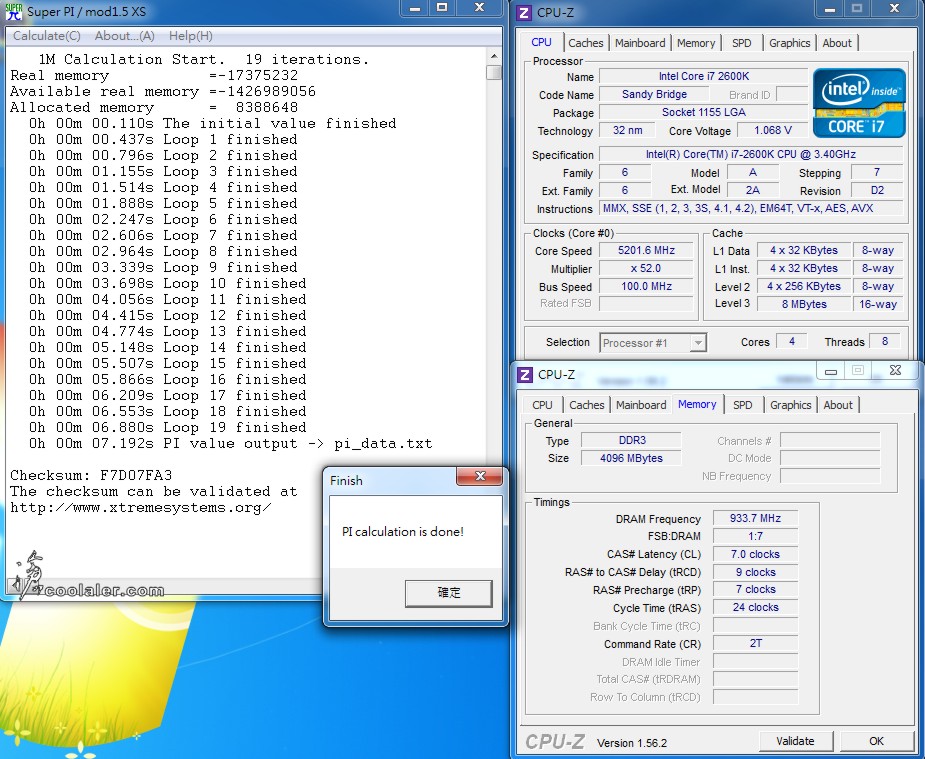The width and height of the screenshot is (925, 759).
Task: Open Graphics tab in the lower CPU-Z window
Action: [x=790, y=405]
